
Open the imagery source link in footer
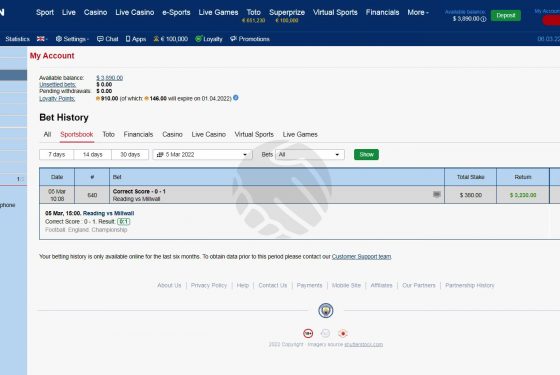[x=364, y=345]
